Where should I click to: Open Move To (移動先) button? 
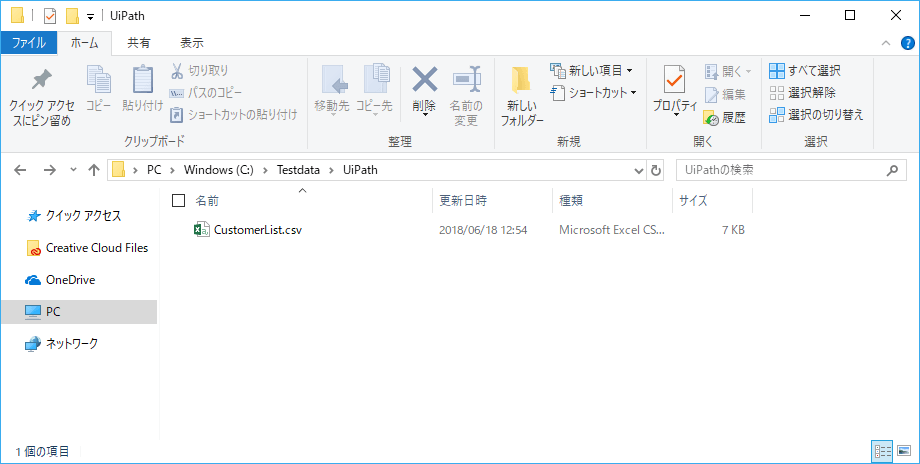[332, 90]
